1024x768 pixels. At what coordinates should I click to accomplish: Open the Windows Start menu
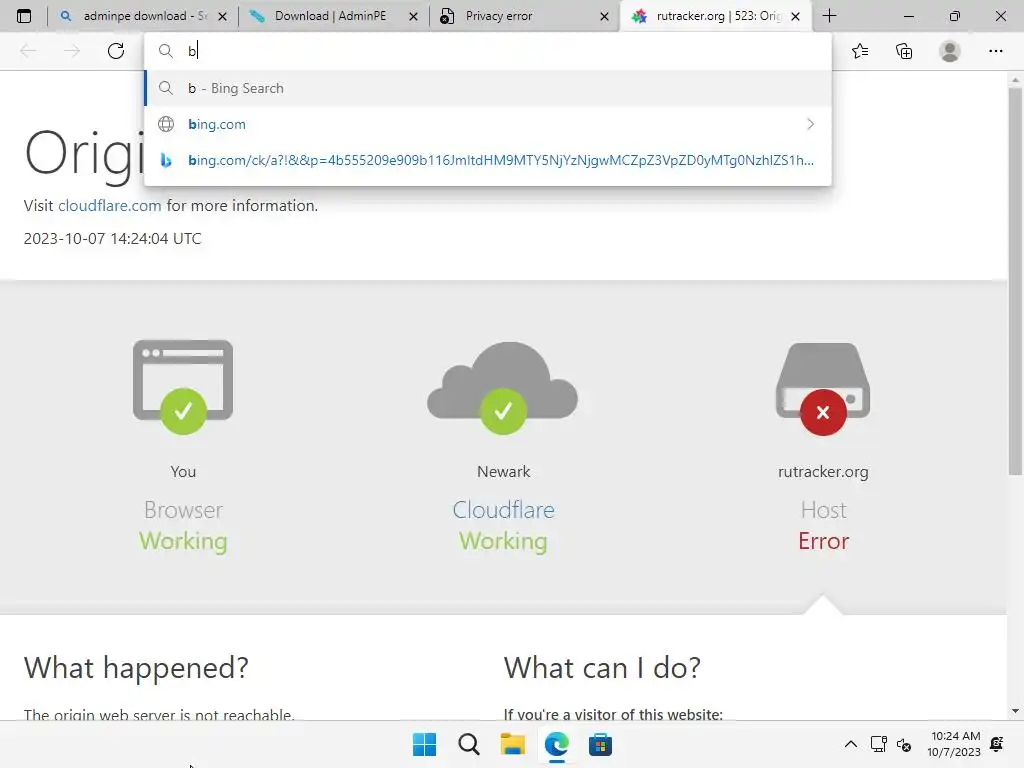pos(424,744)
